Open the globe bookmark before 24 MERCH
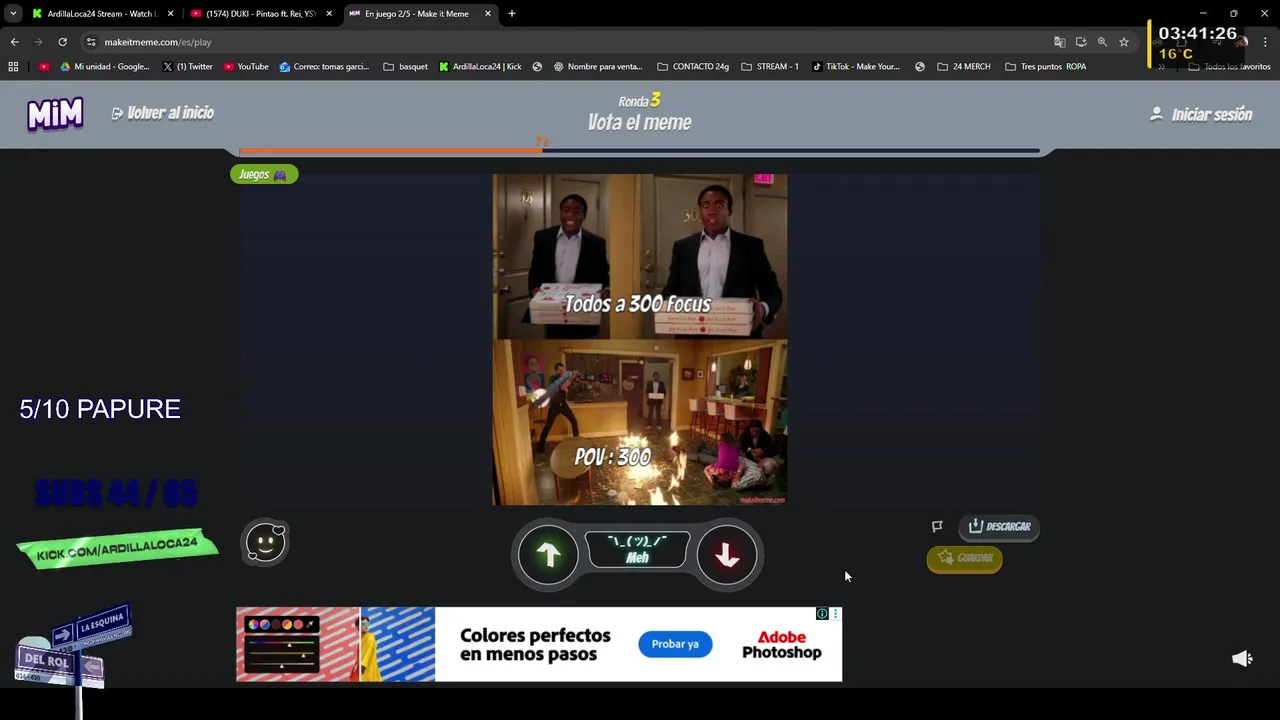 click(920, 67)
